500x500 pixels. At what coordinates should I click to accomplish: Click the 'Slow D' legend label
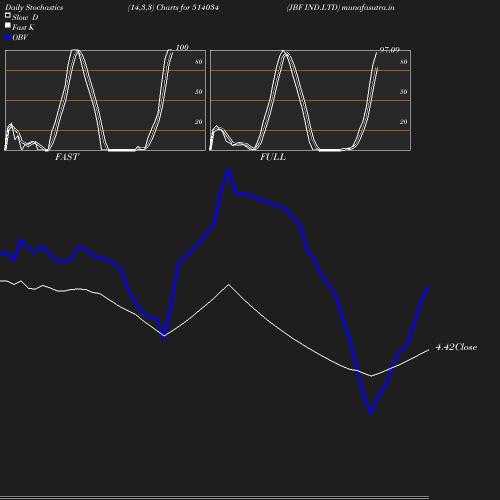[25, 17]
